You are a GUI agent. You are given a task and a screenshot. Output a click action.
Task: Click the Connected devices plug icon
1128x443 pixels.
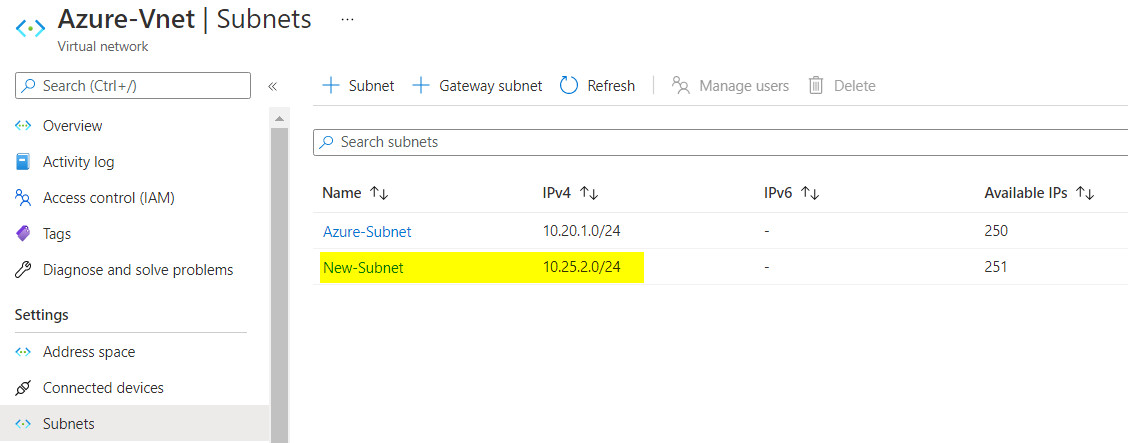(23, 388)
